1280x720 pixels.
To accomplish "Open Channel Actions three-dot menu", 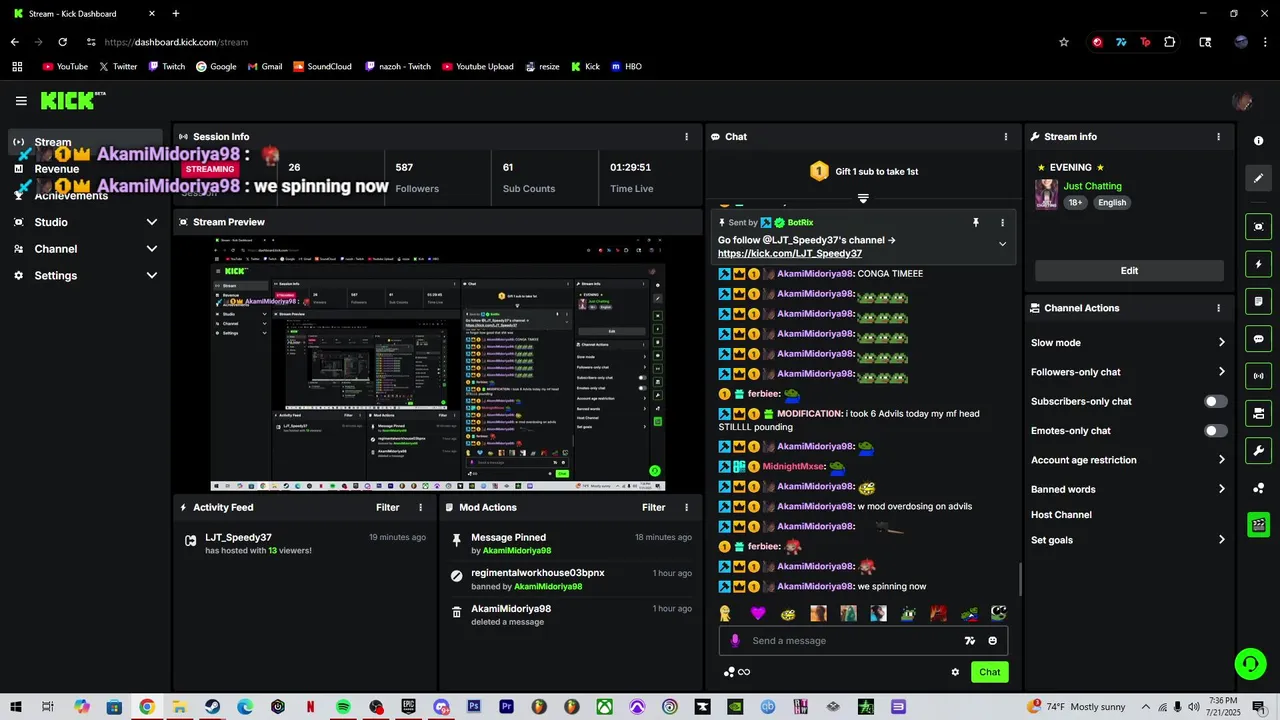I will pyautogui.click(x=1218, y=308).
